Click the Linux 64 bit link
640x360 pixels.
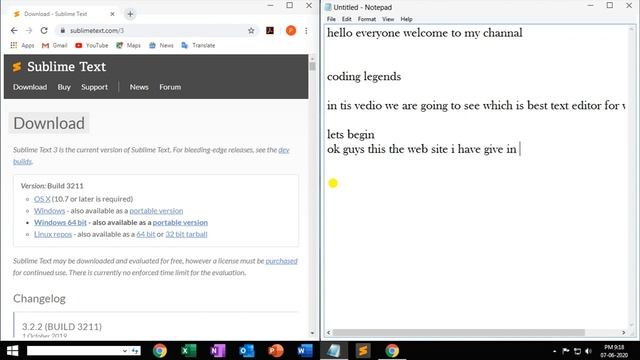pyautogui.click(x=146, y=234)
